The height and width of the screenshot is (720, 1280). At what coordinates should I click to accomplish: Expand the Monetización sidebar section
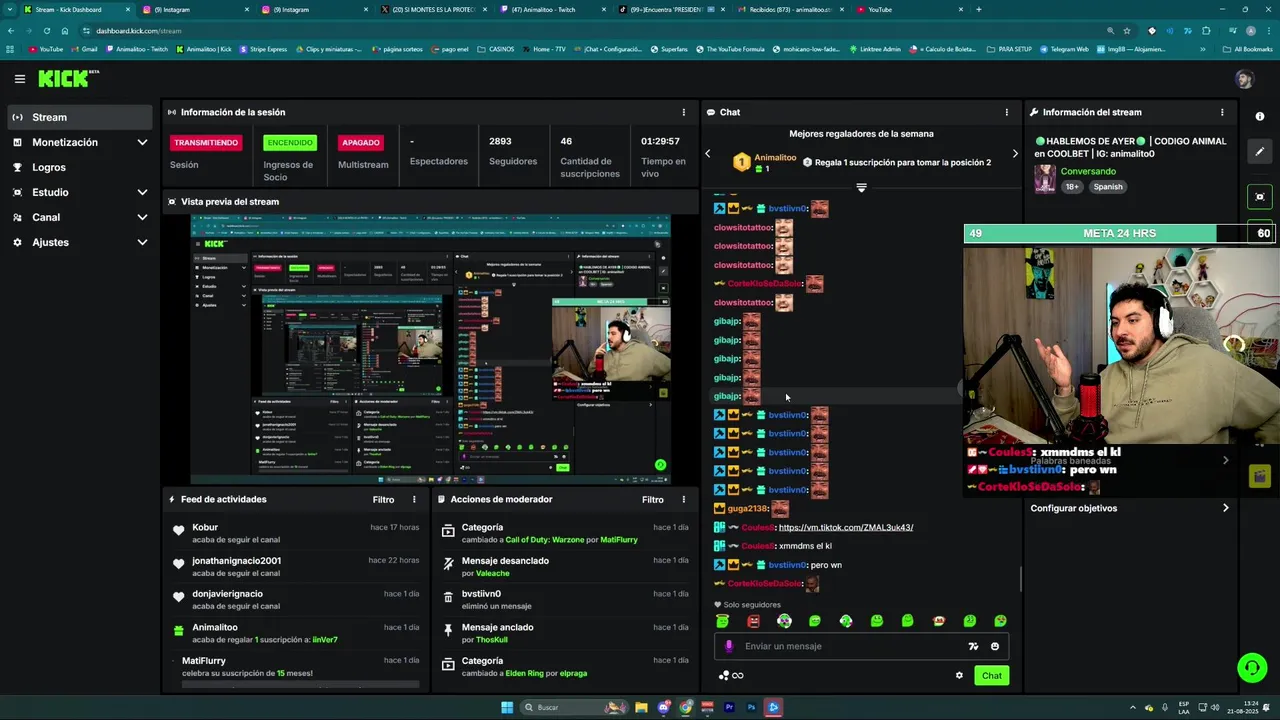(80, 142)
